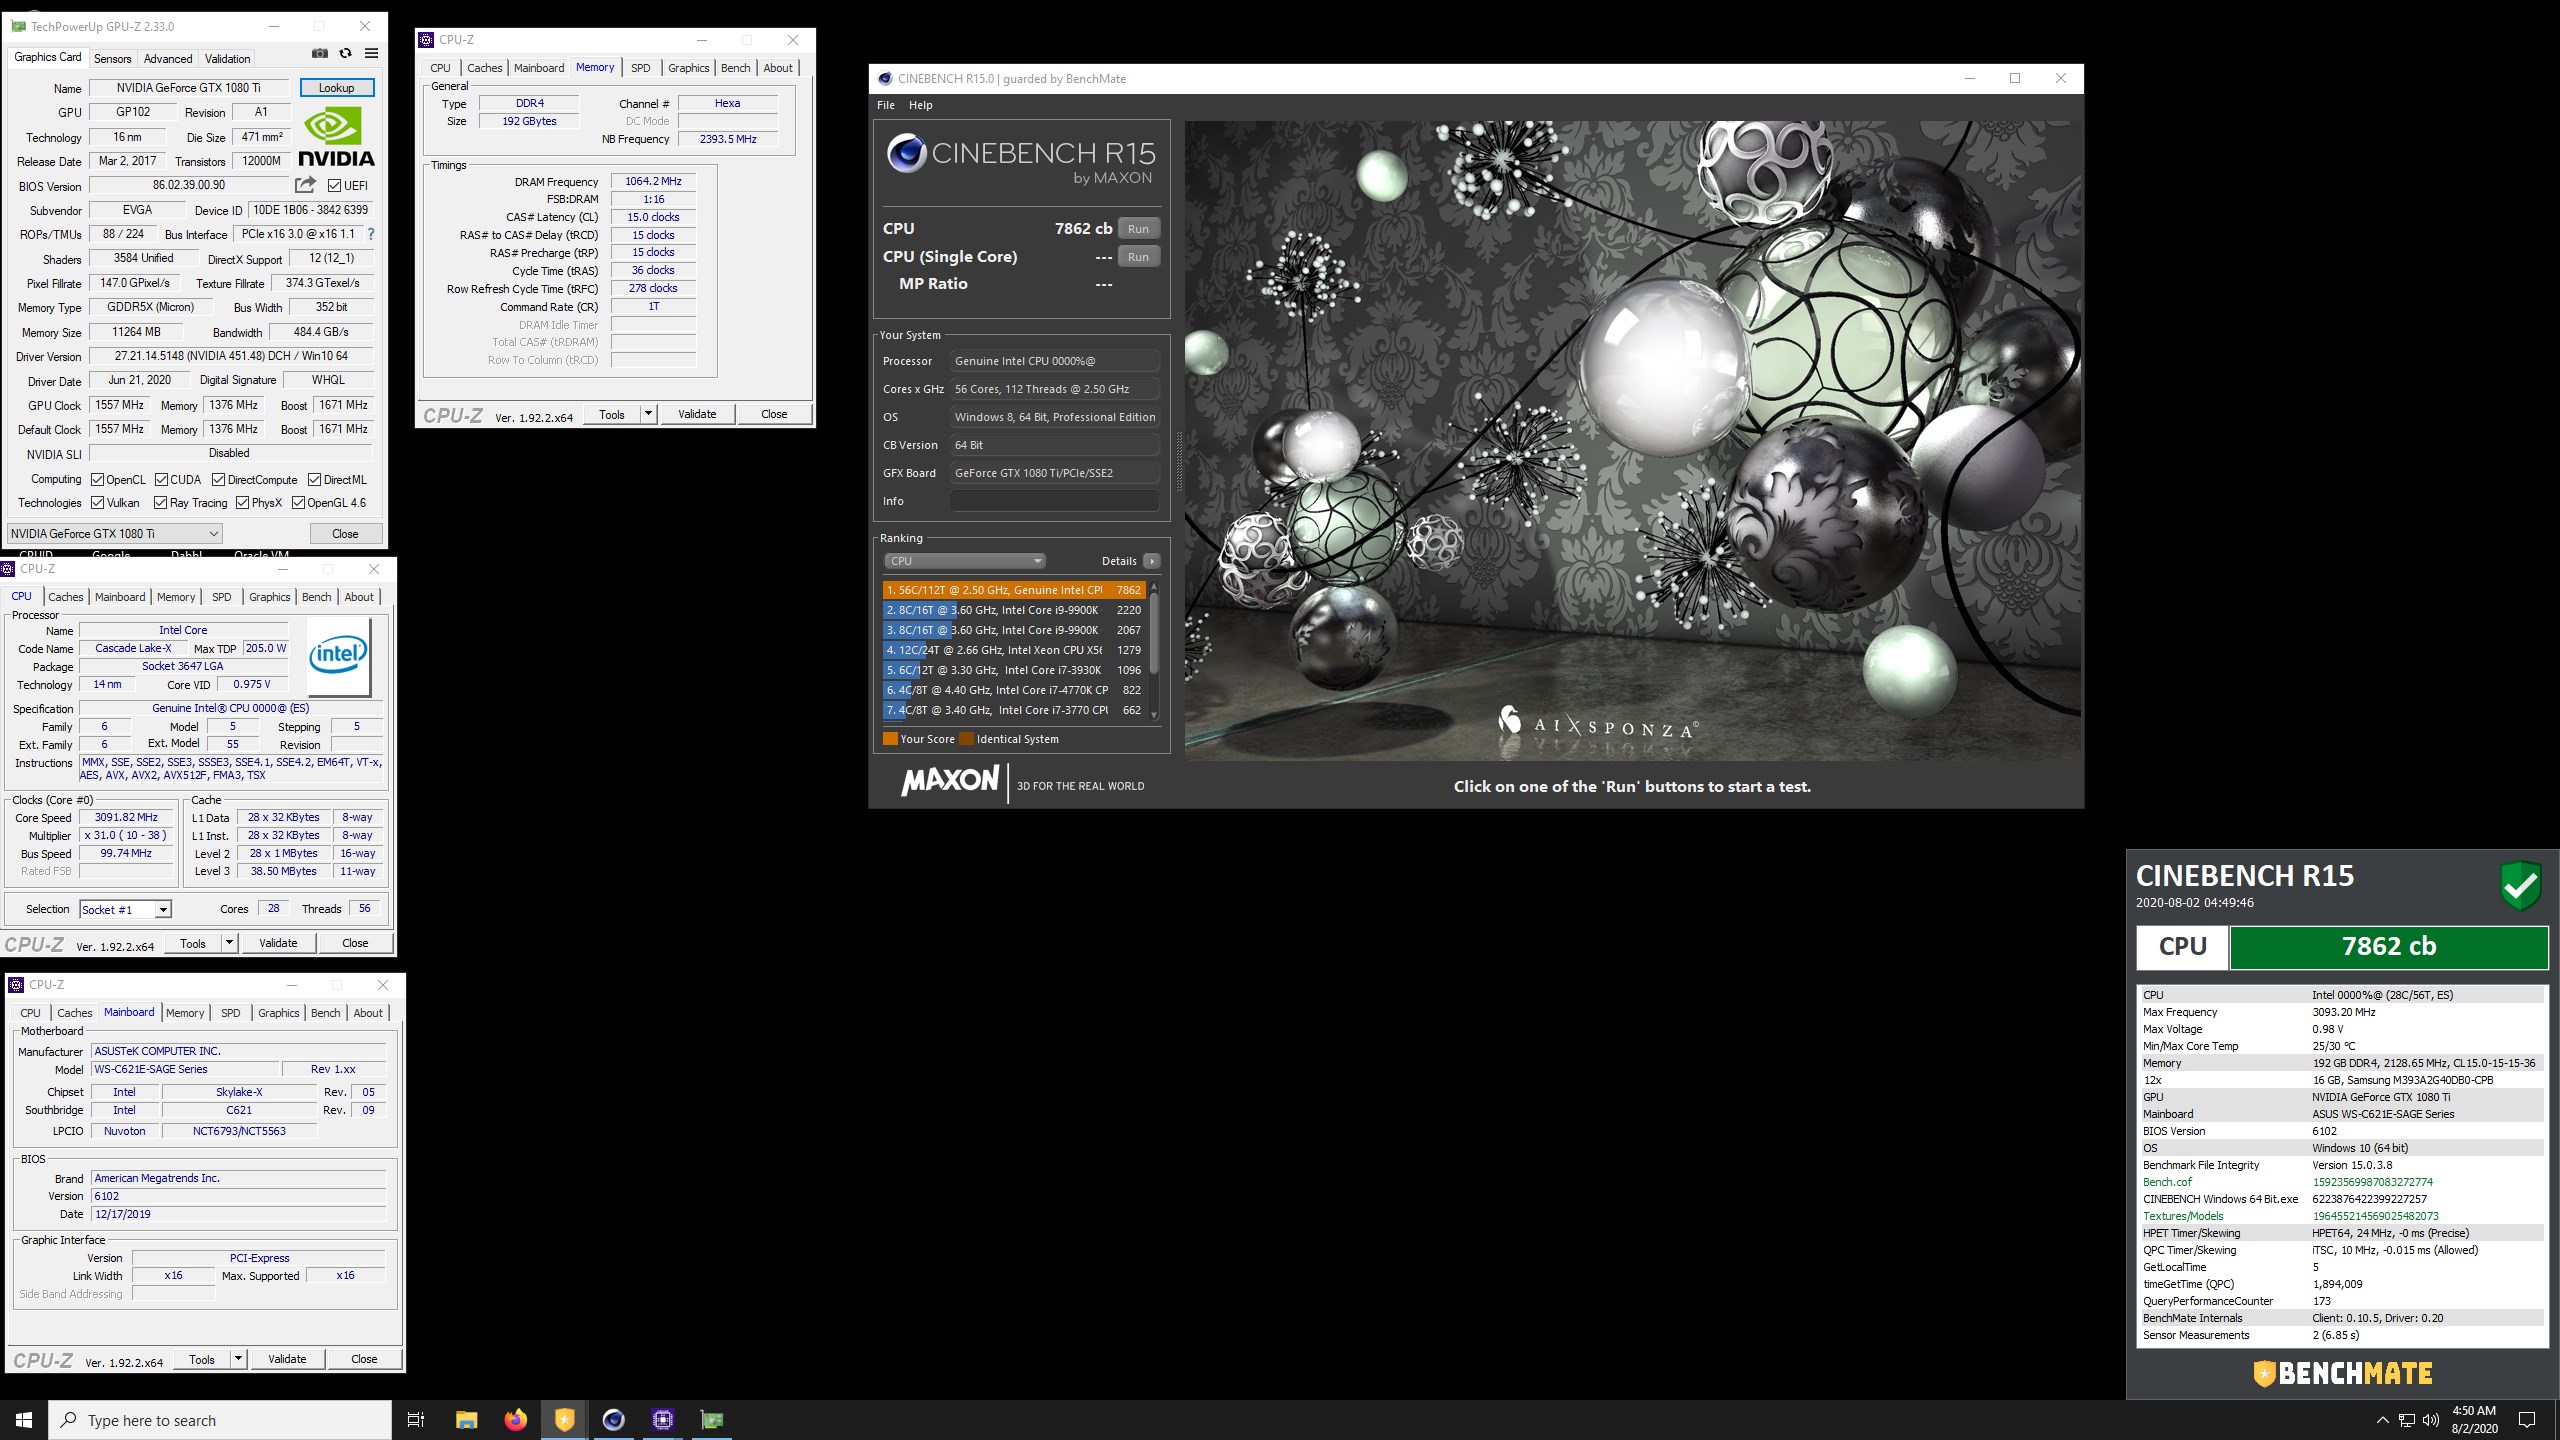Expand Tools arrow in CPU-Z Memory window

click(x=648, y=414)
